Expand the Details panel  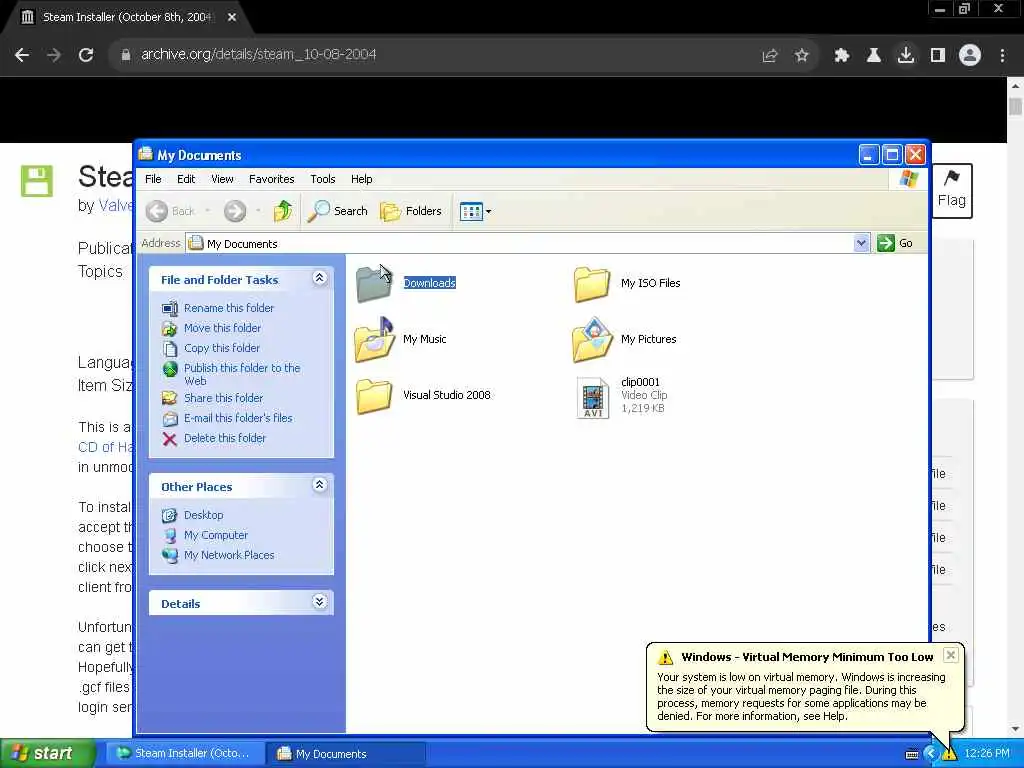coord(319,602)
